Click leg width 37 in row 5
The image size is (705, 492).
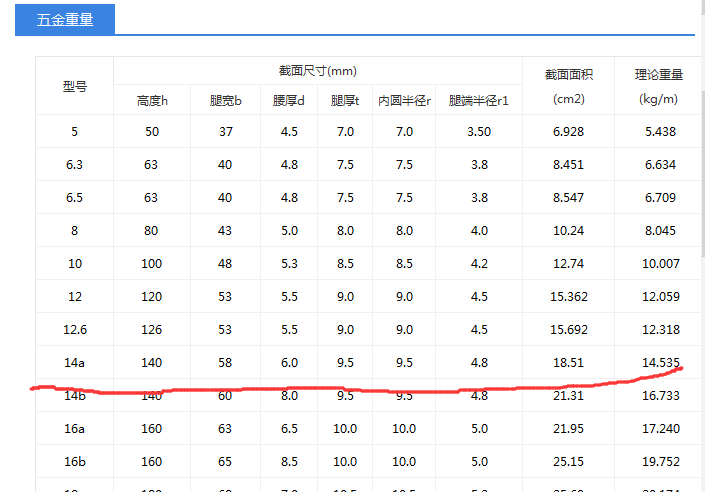(x=226, y=132)
